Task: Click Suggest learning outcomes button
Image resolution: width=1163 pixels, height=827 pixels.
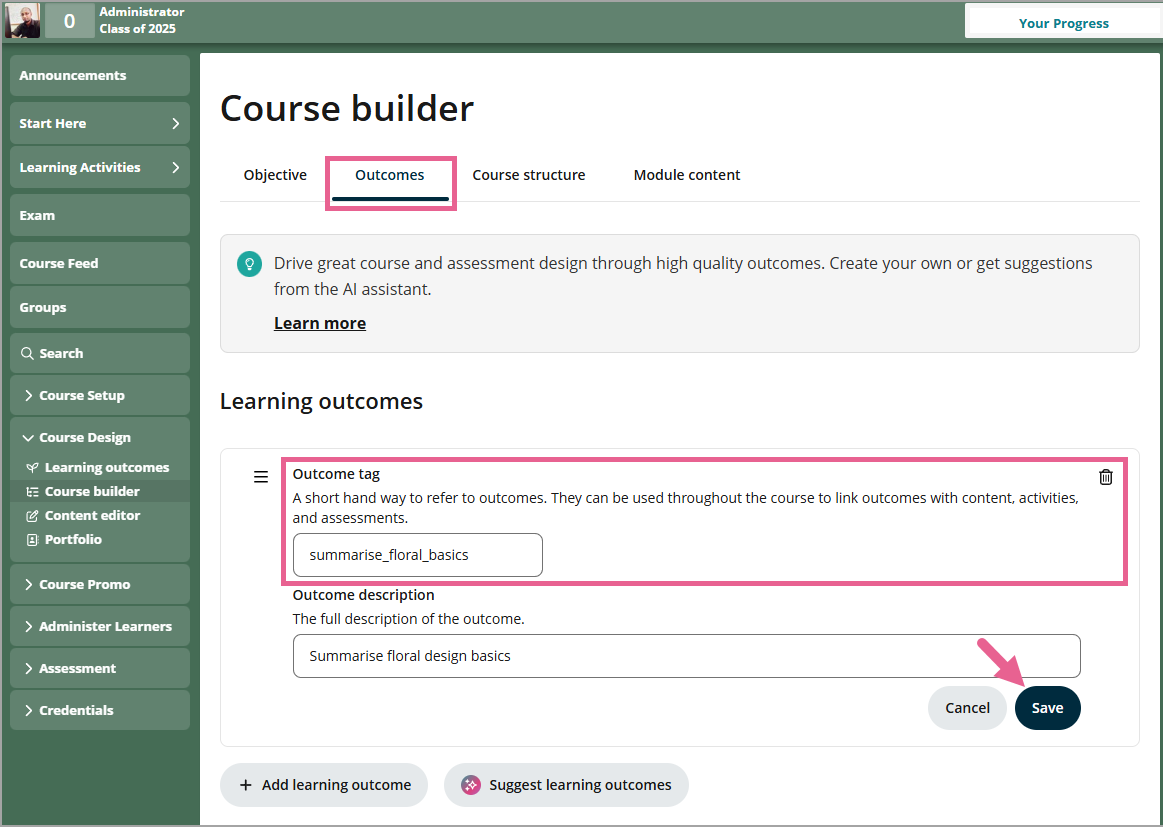Action: click(x=566, y=785)
